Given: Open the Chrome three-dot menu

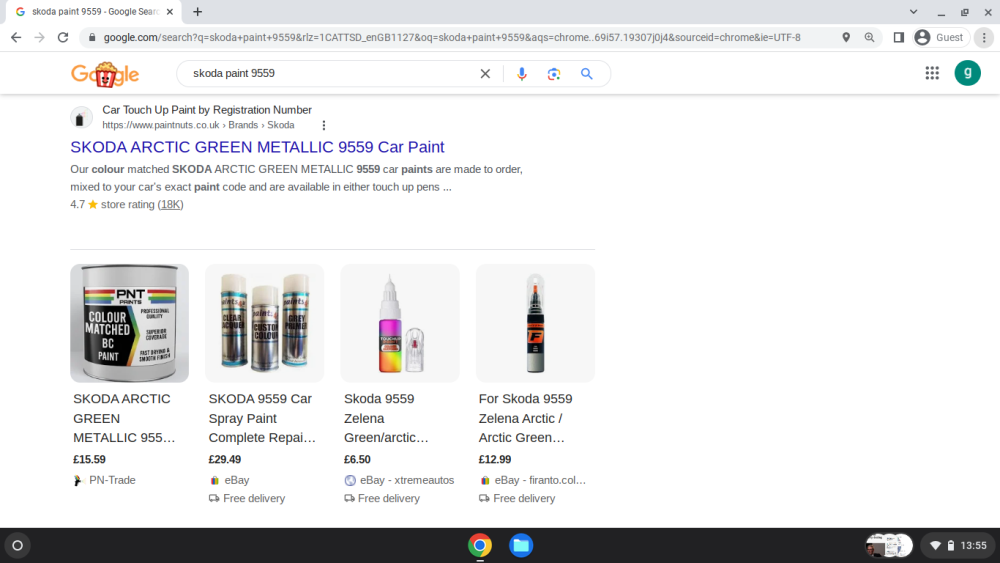Looking at the screenshot, I should (x=984, y=38).
